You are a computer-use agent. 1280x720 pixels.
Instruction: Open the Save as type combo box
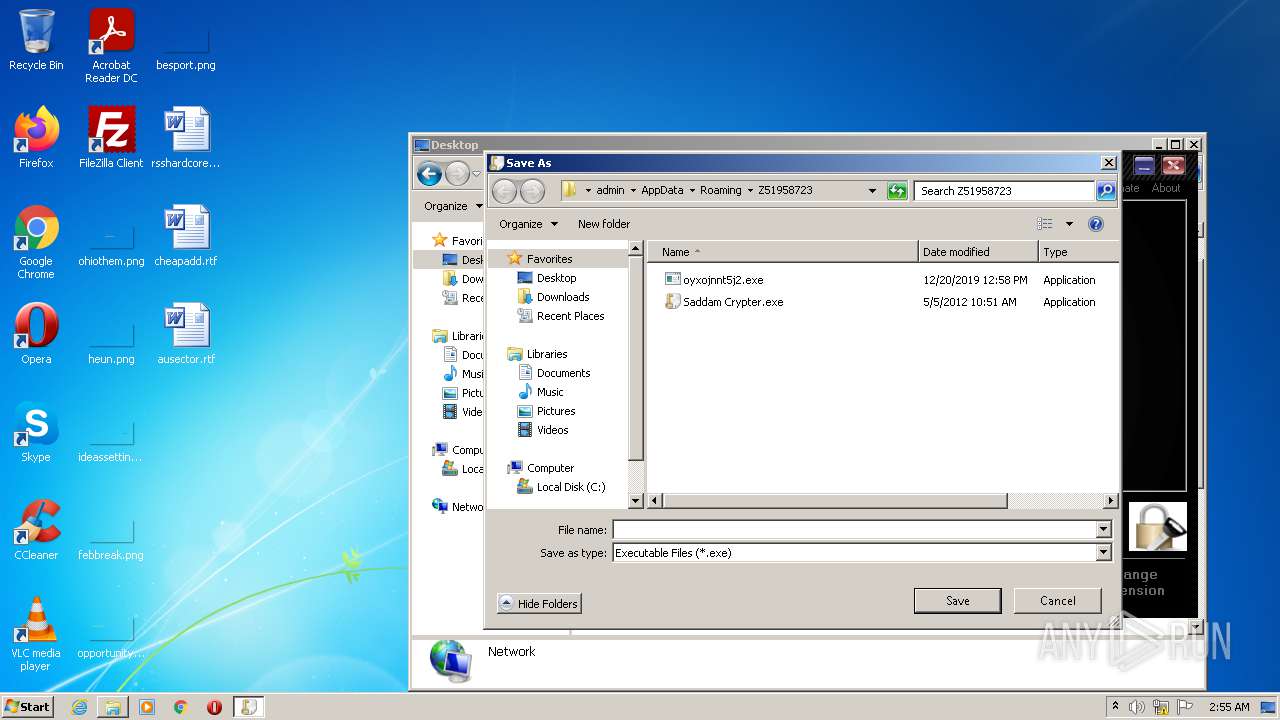click(x=862, y=553)
